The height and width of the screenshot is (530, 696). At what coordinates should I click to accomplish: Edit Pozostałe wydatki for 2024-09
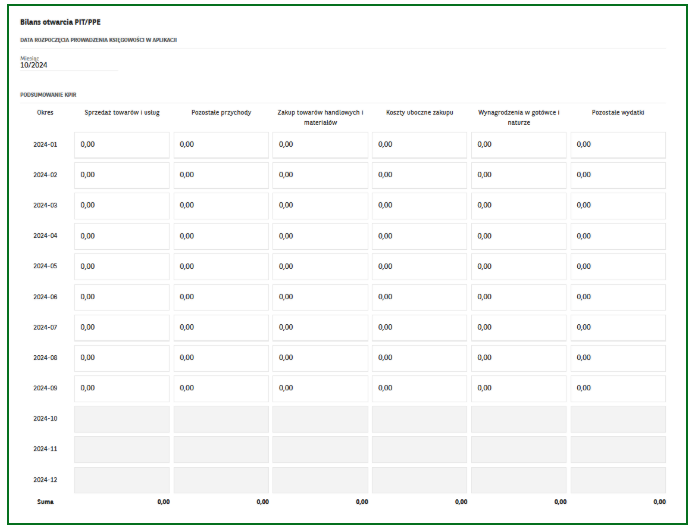tap(618, 388)
